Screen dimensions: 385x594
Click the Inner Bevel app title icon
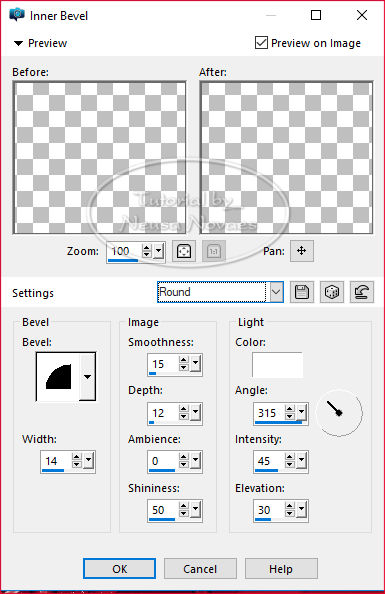coord(17,15)
